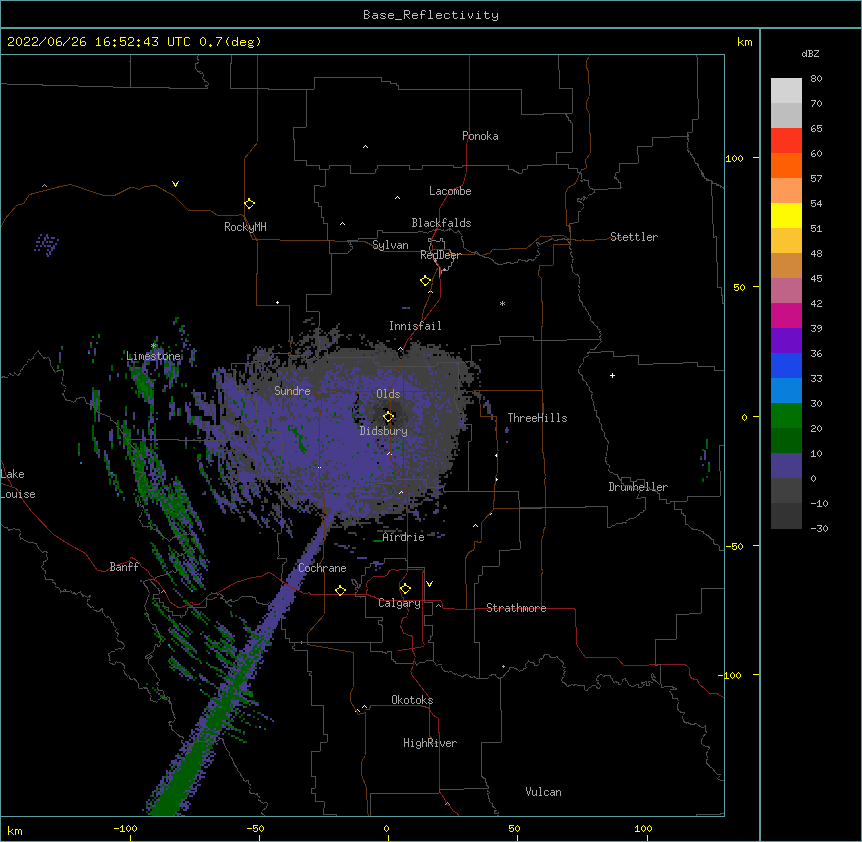Screen dimensions: 862x842
Task: Click the Sundre label
Action: 292,391
